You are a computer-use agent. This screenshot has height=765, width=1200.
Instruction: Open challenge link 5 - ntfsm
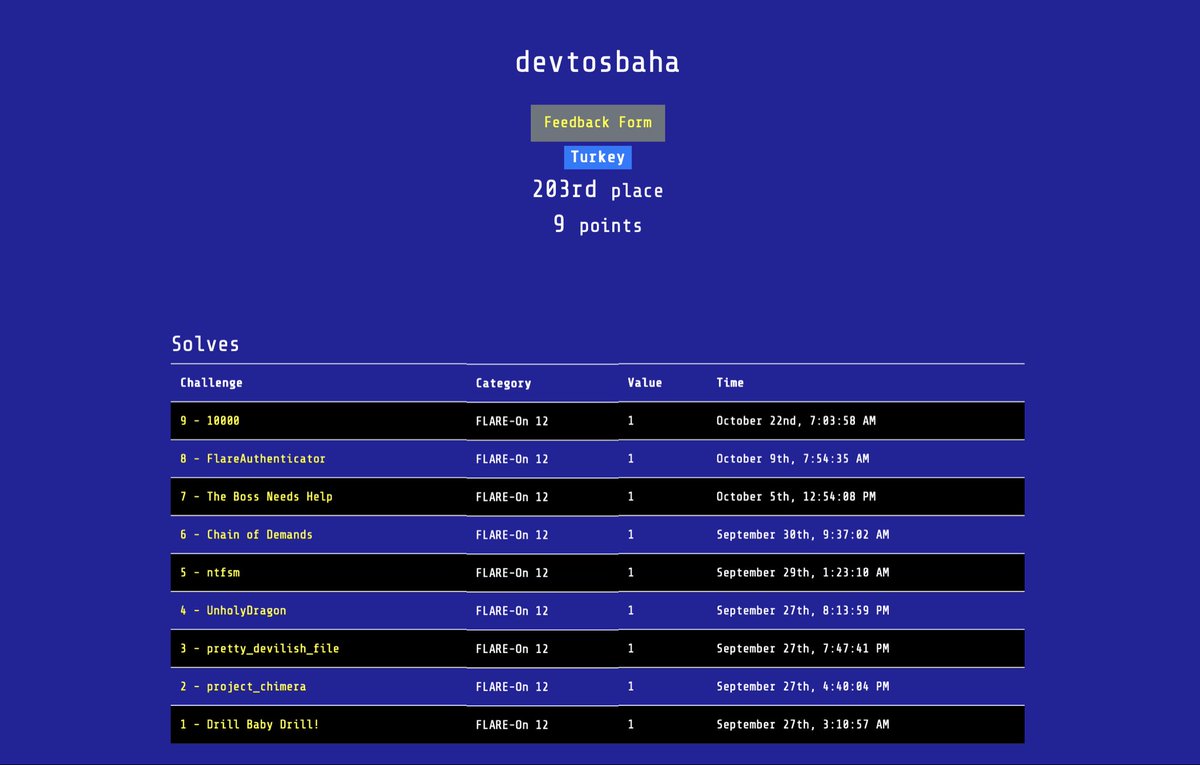pos(210,573)
